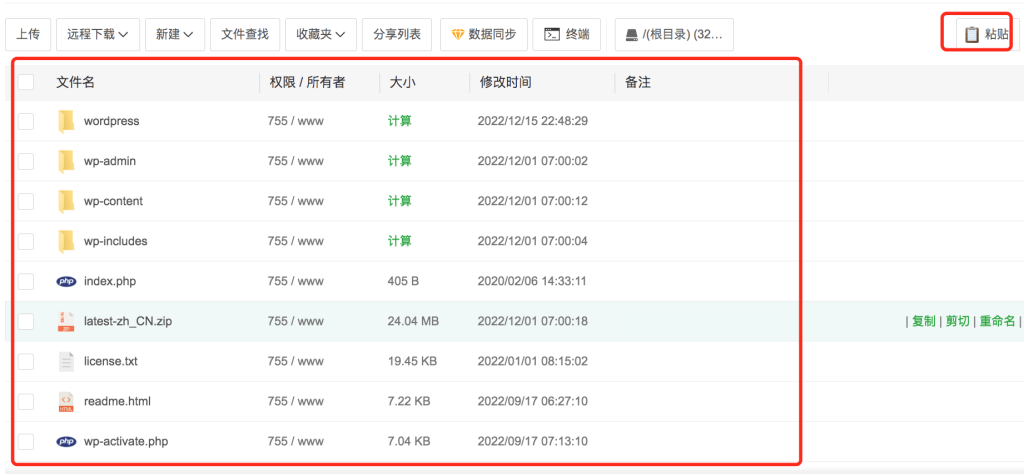The width and height of the screenshot is (1024, 476).
Task: Open the 新建 dropdown menu
Action: 175,35
